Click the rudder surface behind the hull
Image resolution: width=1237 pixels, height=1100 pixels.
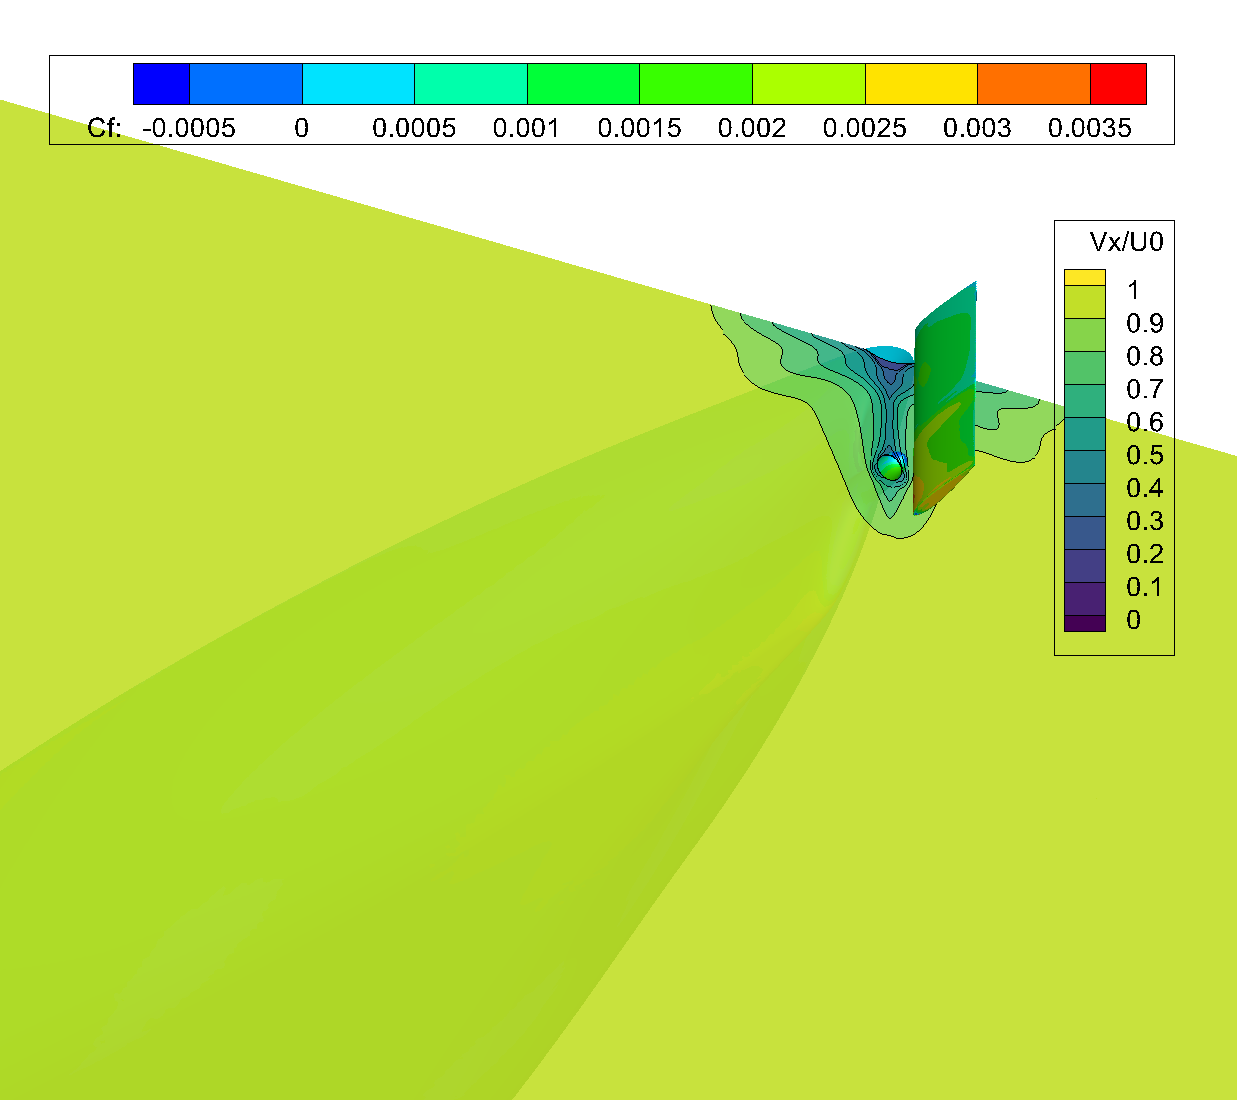pos(944,400)
